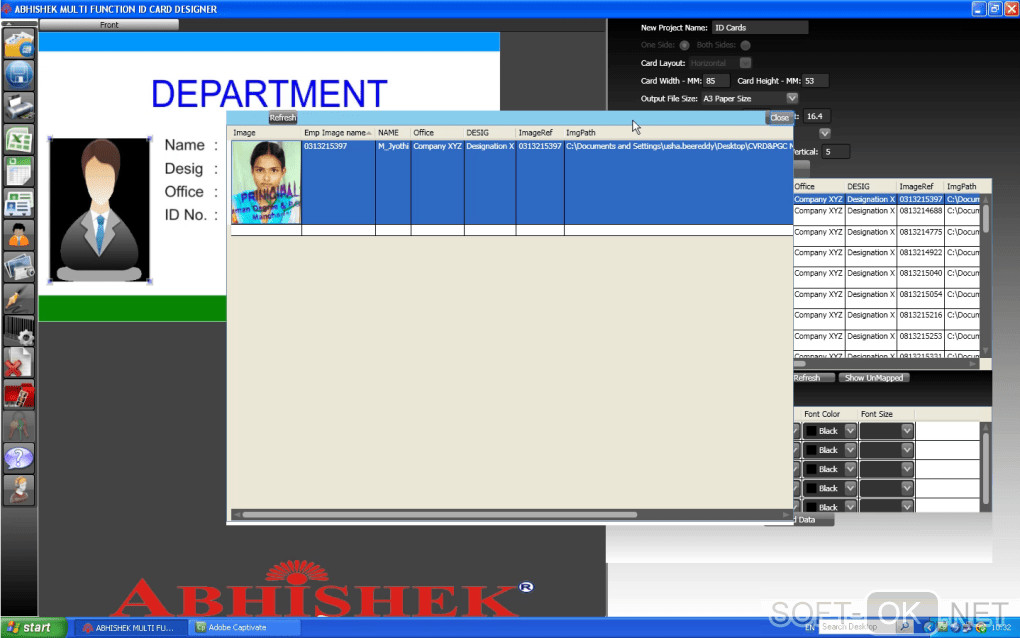The height and width of the screenshot is (638, 1020).
Task: Open project folder icon in sidebar
Action: coord(19,44)
